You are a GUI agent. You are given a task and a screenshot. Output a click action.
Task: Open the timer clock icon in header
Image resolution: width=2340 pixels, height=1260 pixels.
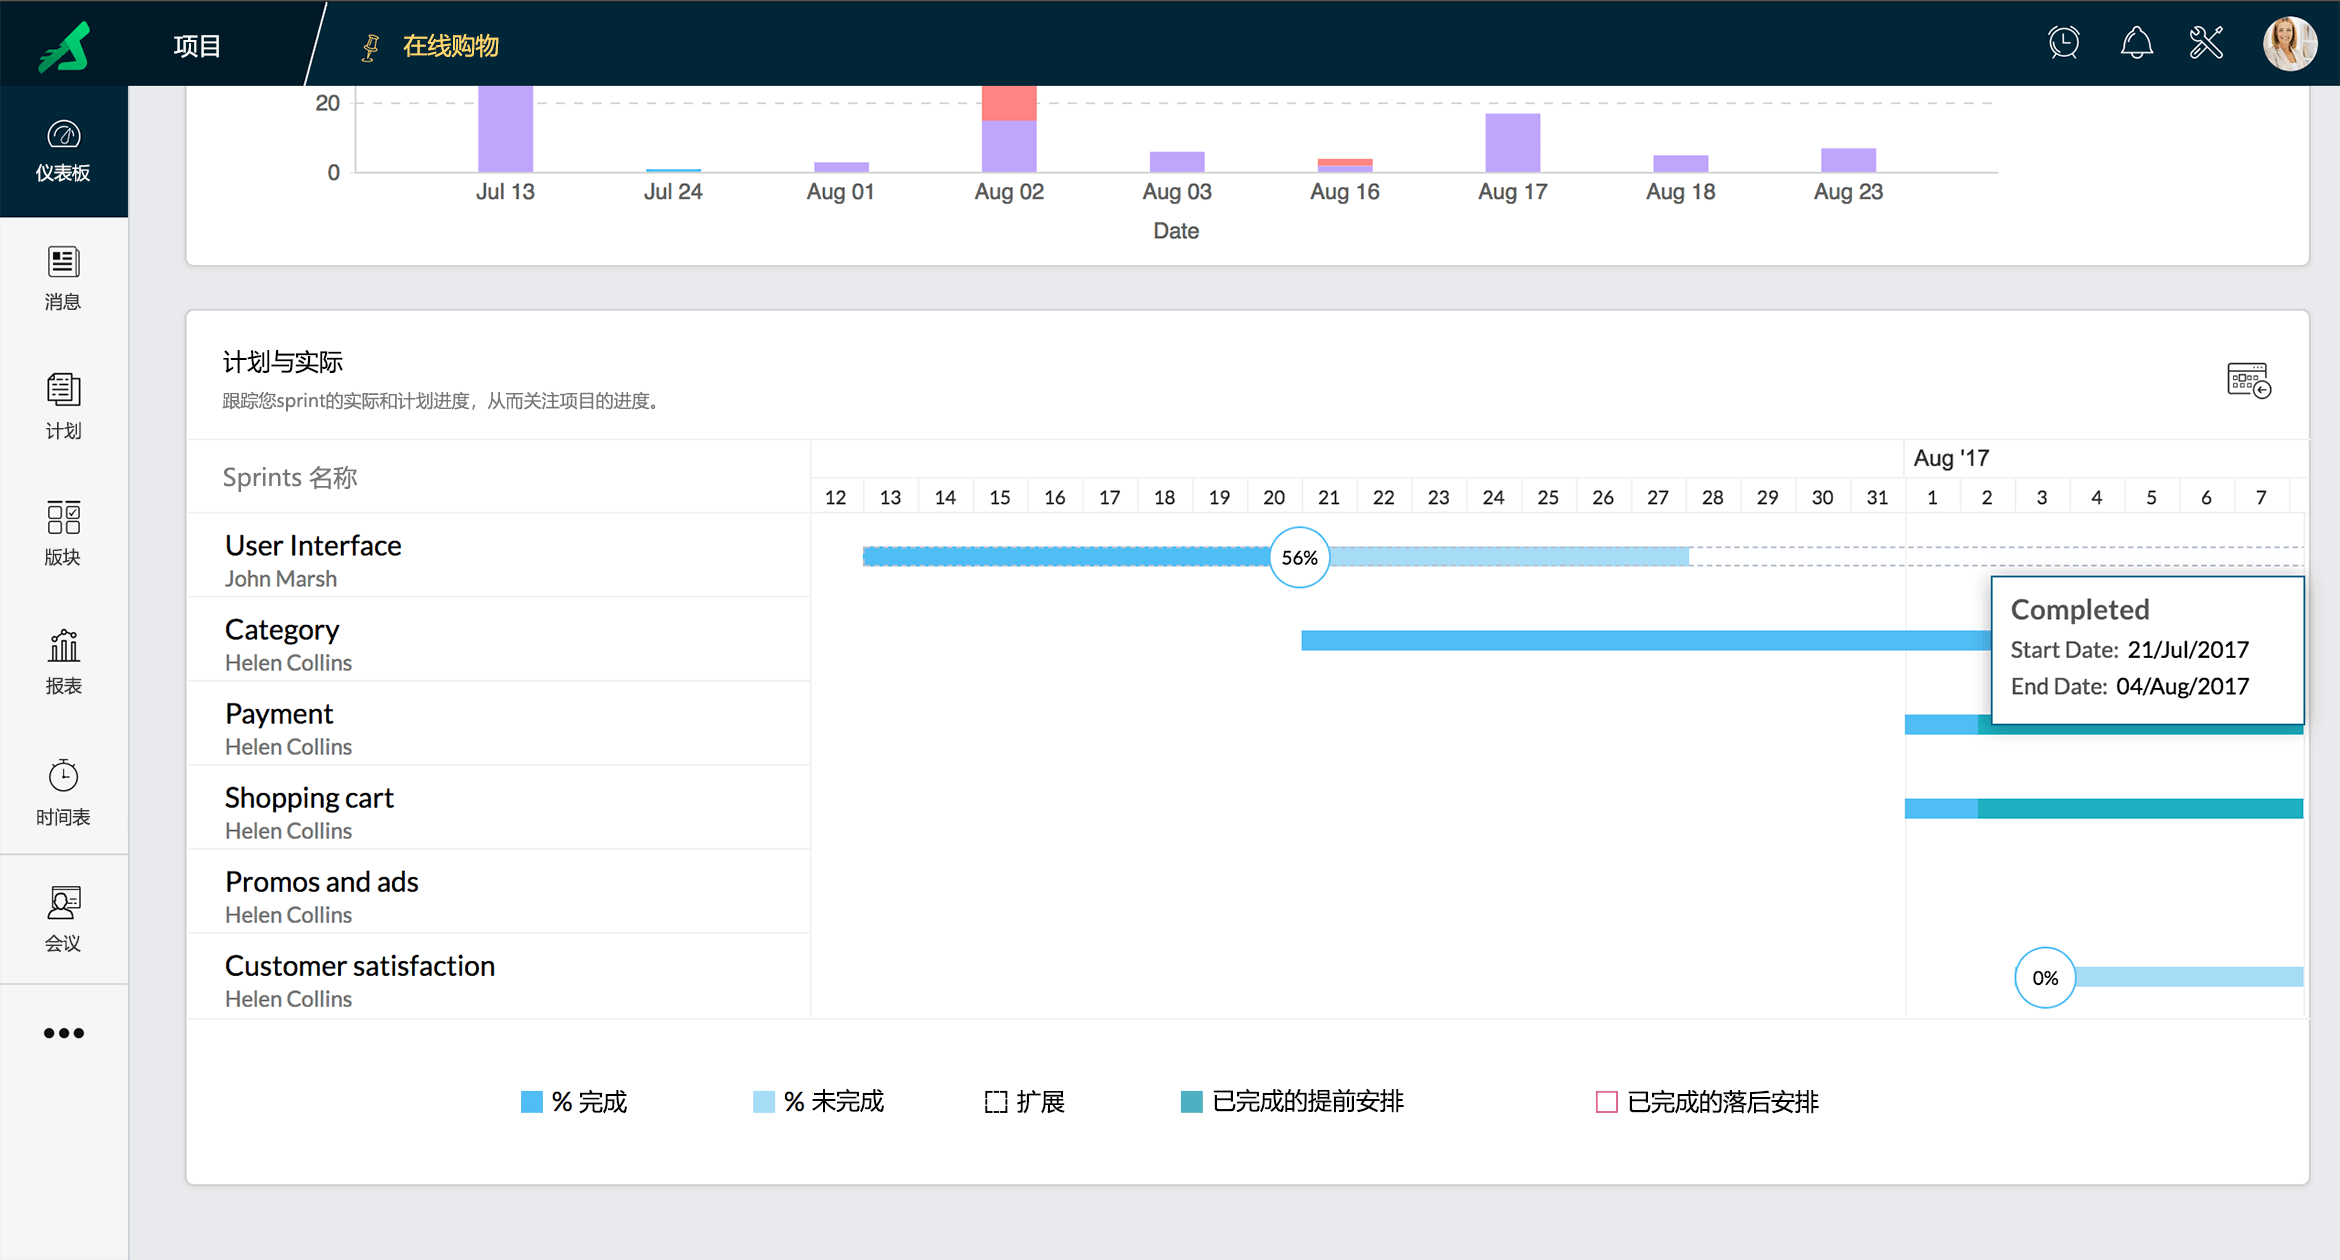pos(2064,43)
